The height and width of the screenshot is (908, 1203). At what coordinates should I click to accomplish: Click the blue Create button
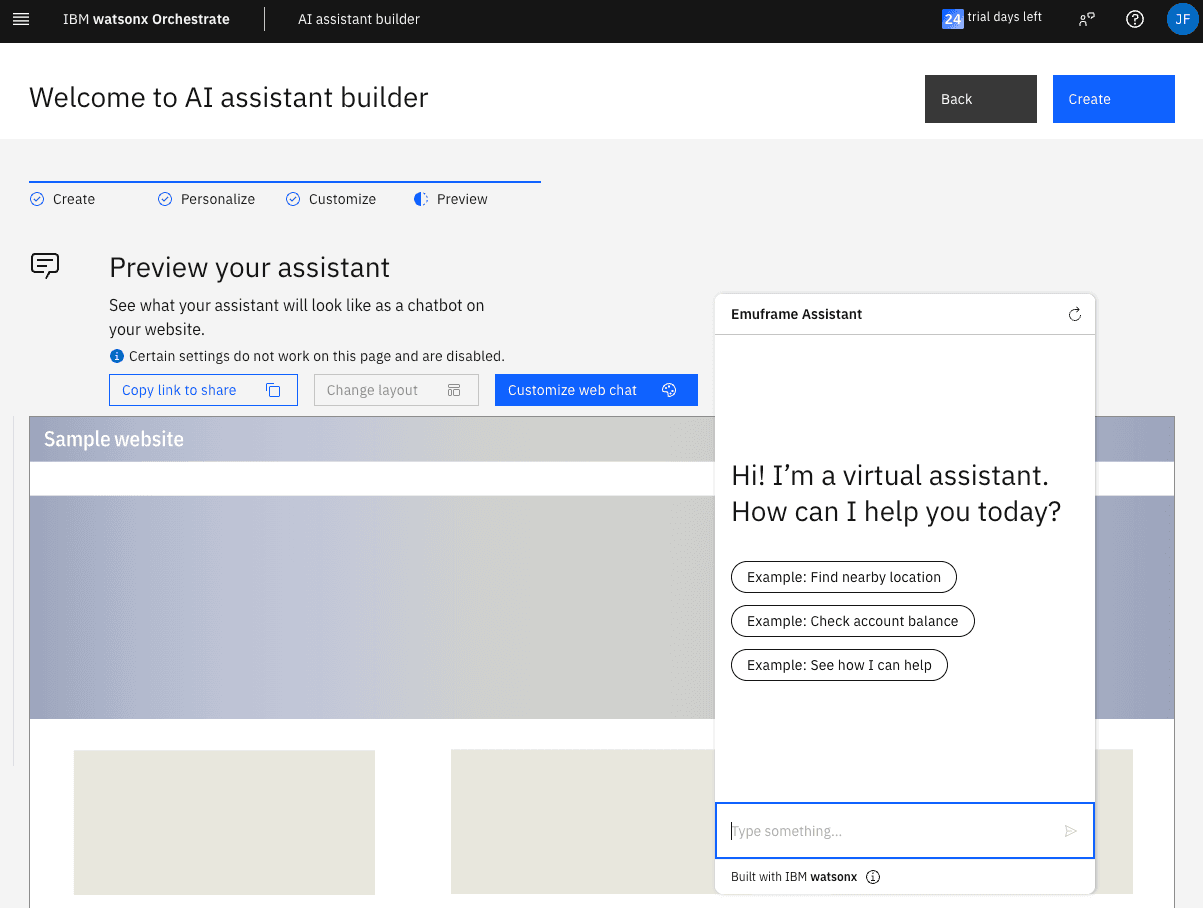[1113, 99]
